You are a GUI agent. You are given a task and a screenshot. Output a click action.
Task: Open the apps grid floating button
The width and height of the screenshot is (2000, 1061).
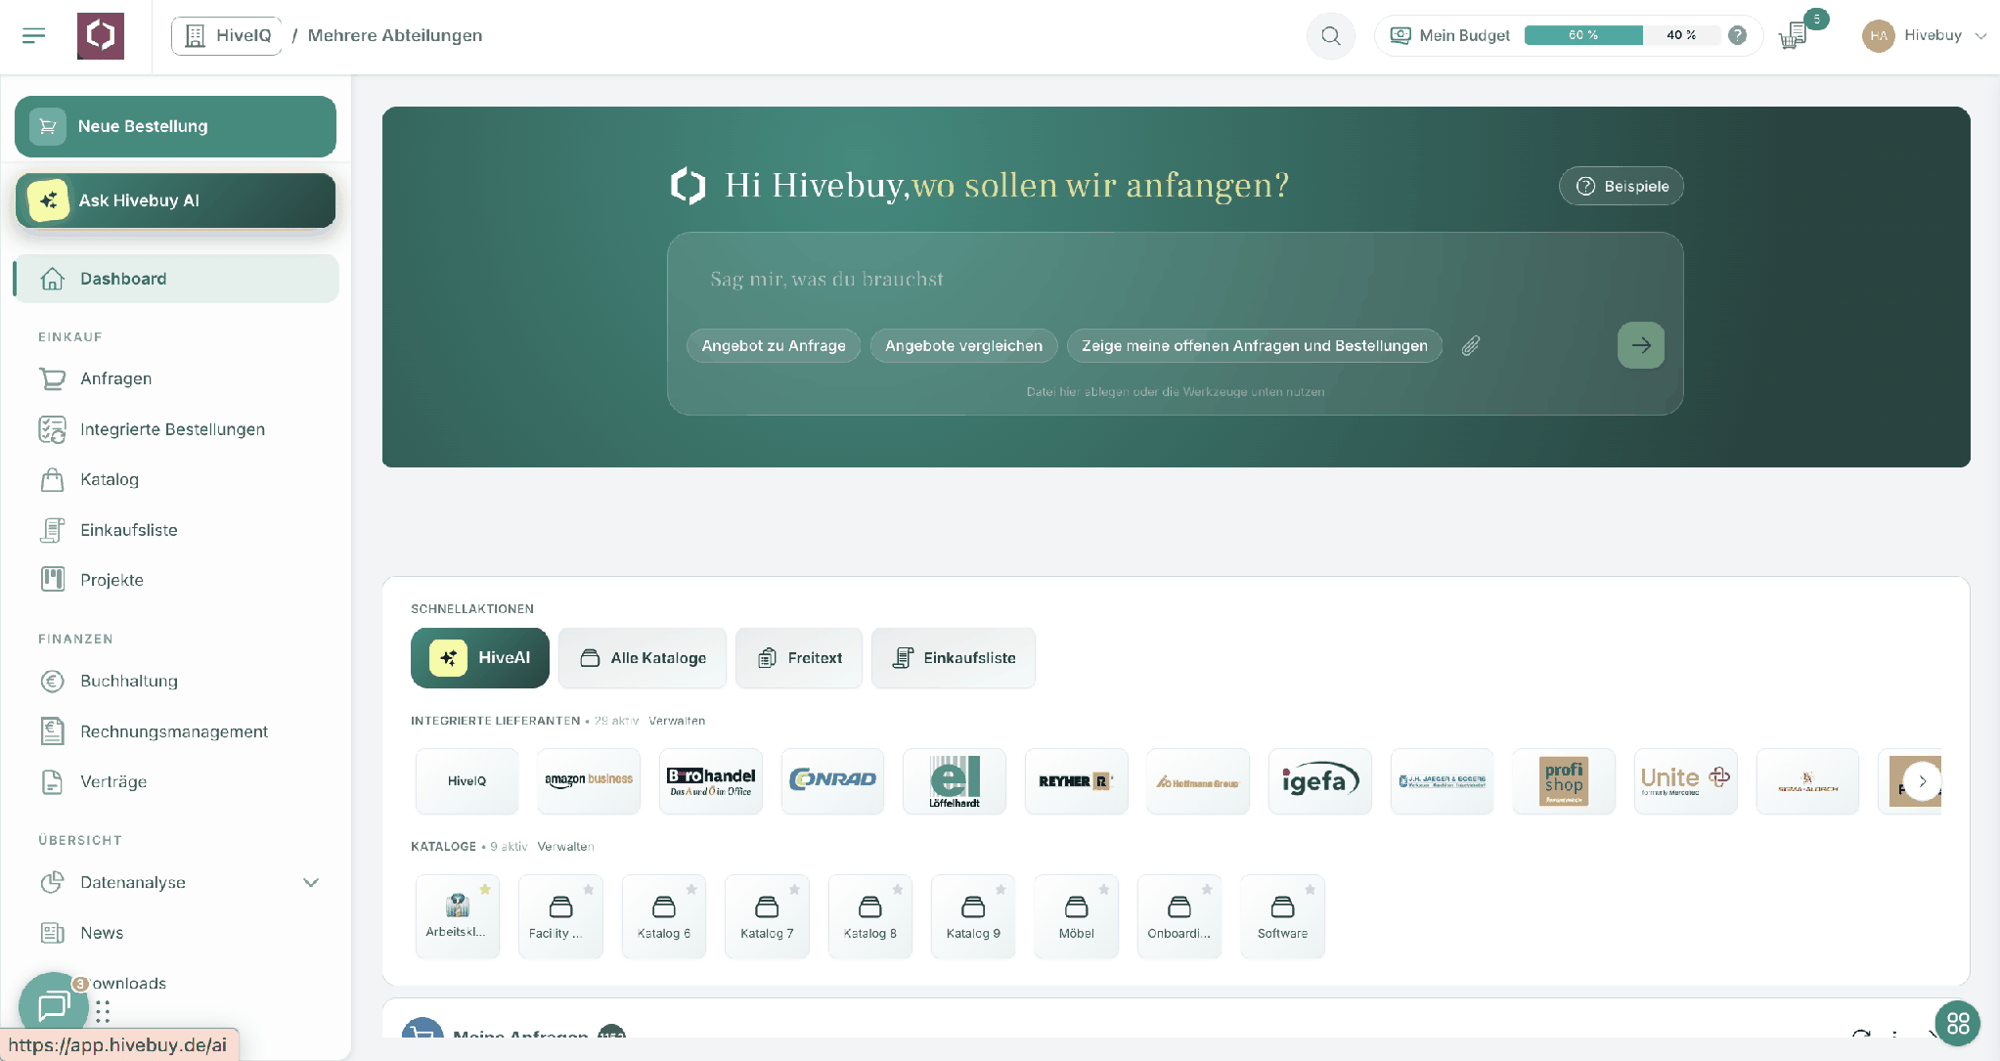click(1957, 1023)
